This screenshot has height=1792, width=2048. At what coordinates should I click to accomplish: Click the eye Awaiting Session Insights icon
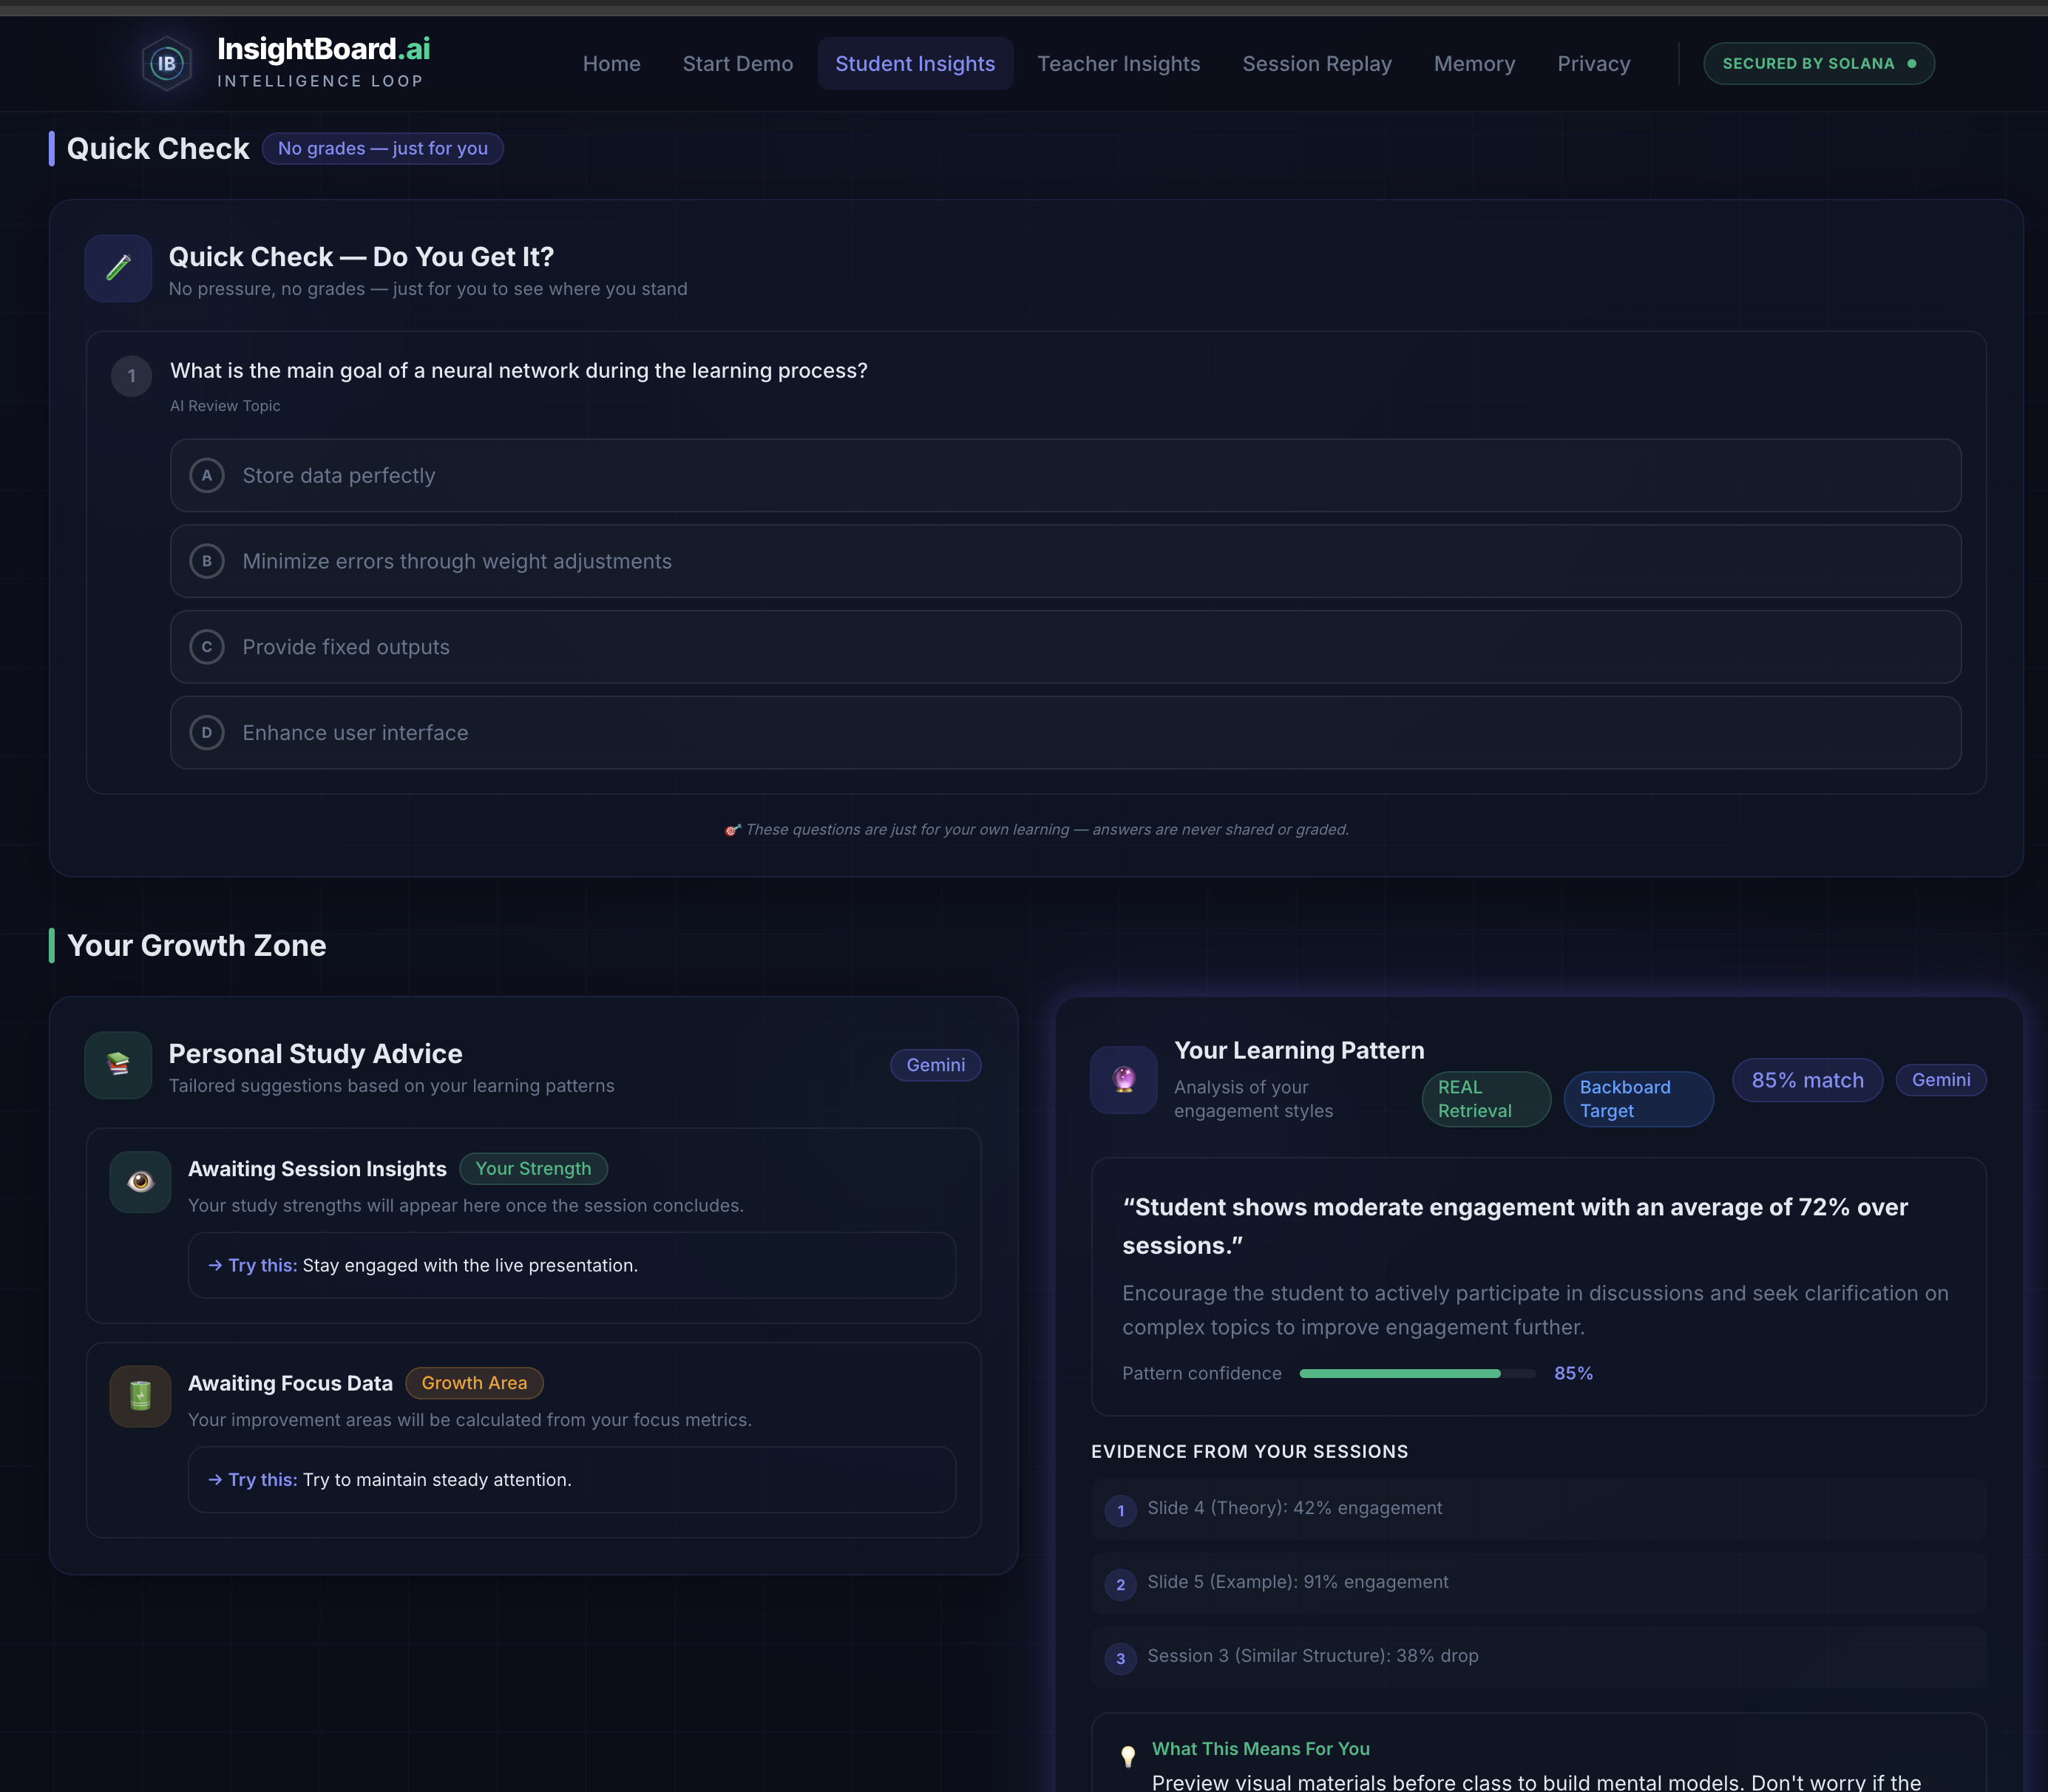pos(140,1182)
